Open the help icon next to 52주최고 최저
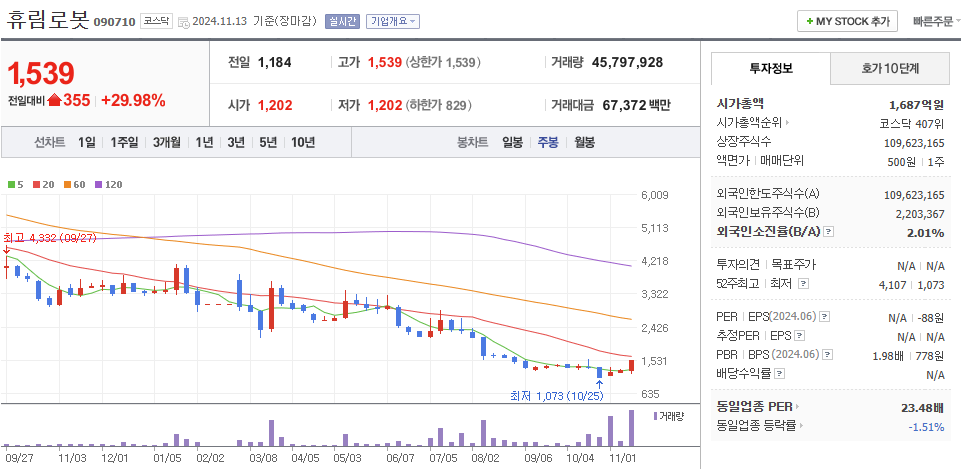Image resolution: width=967 pixels, height=469 pixels. pyautogui.click(x=802, y=283)
